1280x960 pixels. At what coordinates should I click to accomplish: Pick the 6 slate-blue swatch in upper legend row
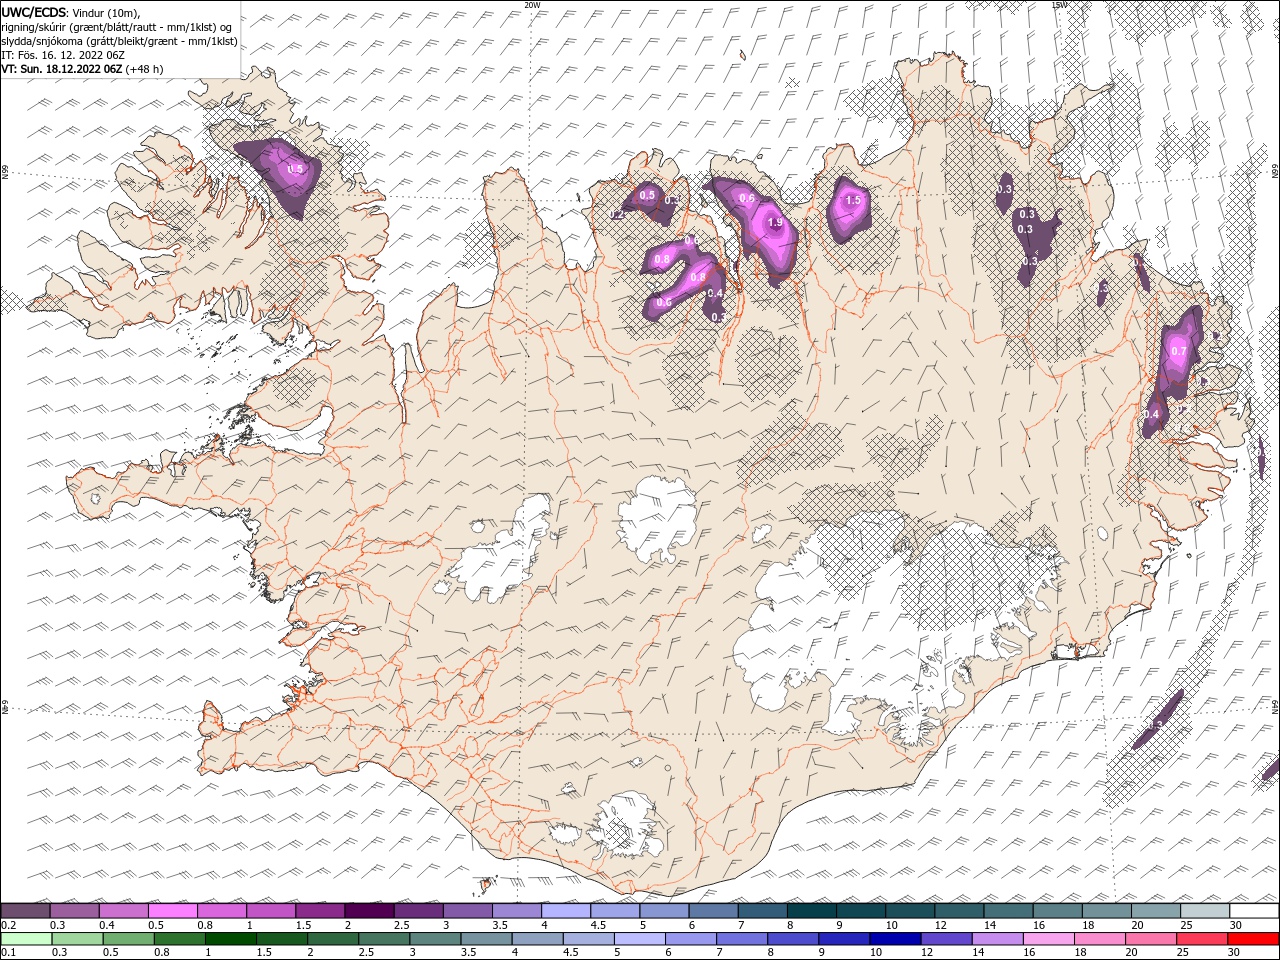coord(714,910)
